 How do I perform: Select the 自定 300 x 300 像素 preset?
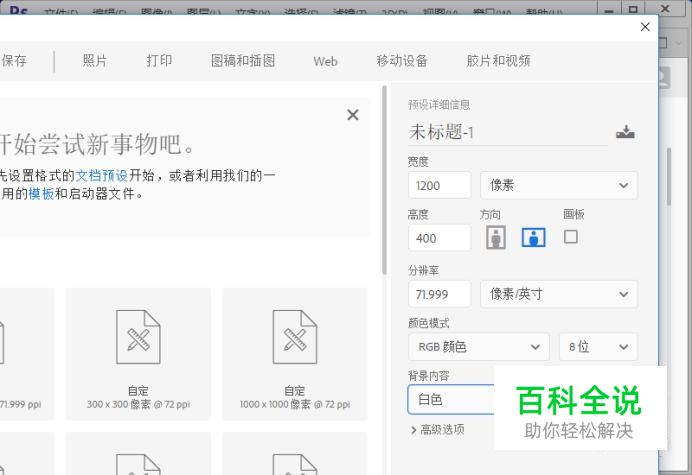[x=138, y=354]
